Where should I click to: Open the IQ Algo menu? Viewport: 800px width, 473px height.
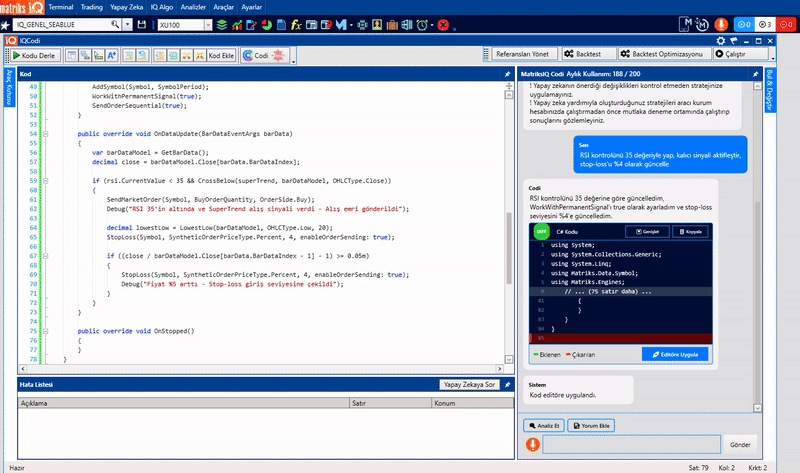162,7
